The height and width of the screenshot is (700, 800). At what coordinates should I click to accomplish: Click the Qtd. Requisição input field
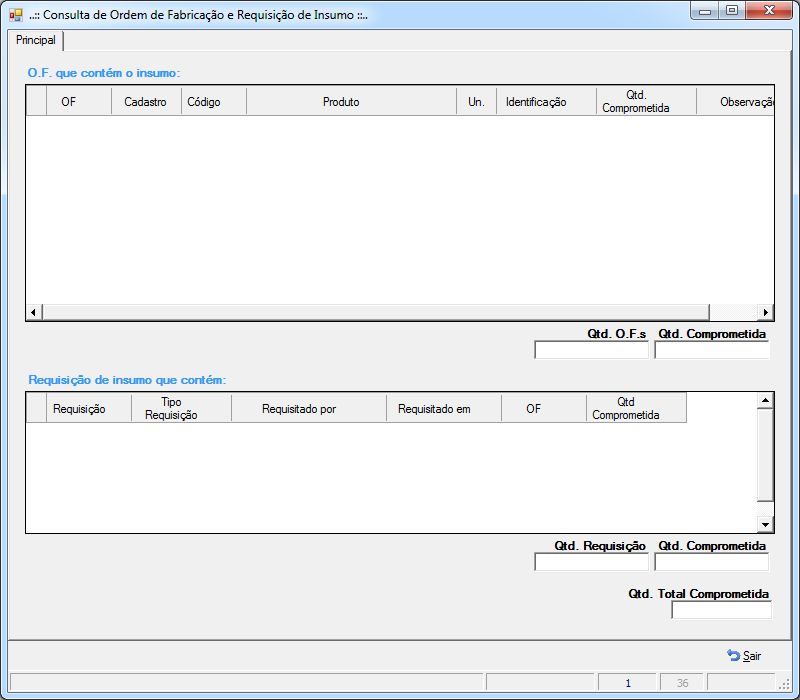(591, 562)
